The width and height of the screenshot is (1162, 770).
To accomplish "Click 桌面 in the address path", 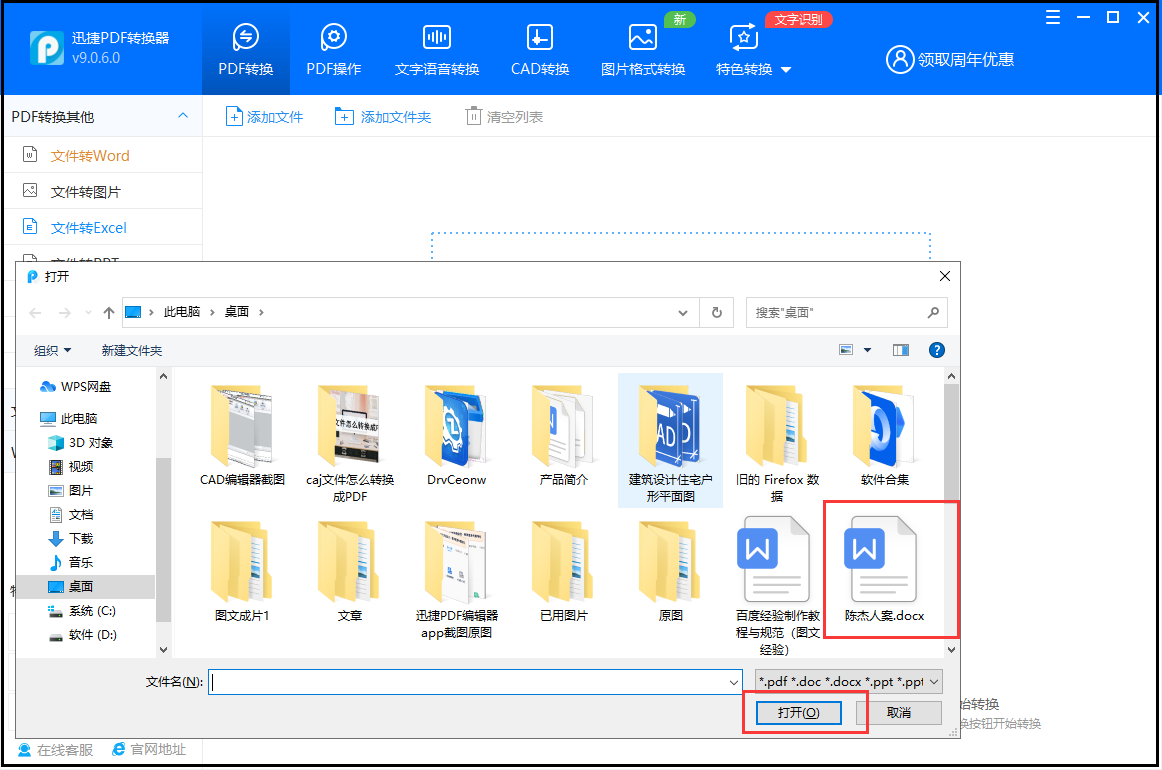I will coord(236,312).
